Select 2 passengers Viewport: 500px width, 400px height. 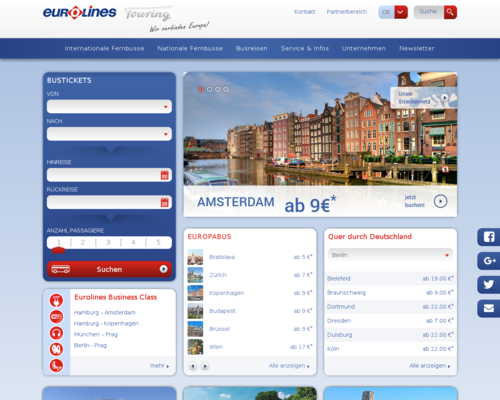click(83, 242)
